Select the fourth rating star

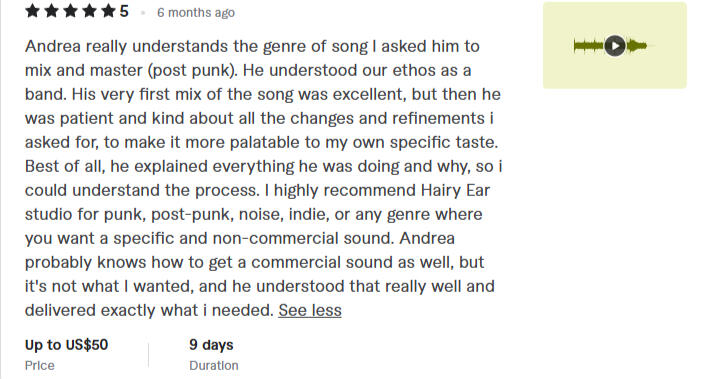pyautogui.click(x=90, y=11)
